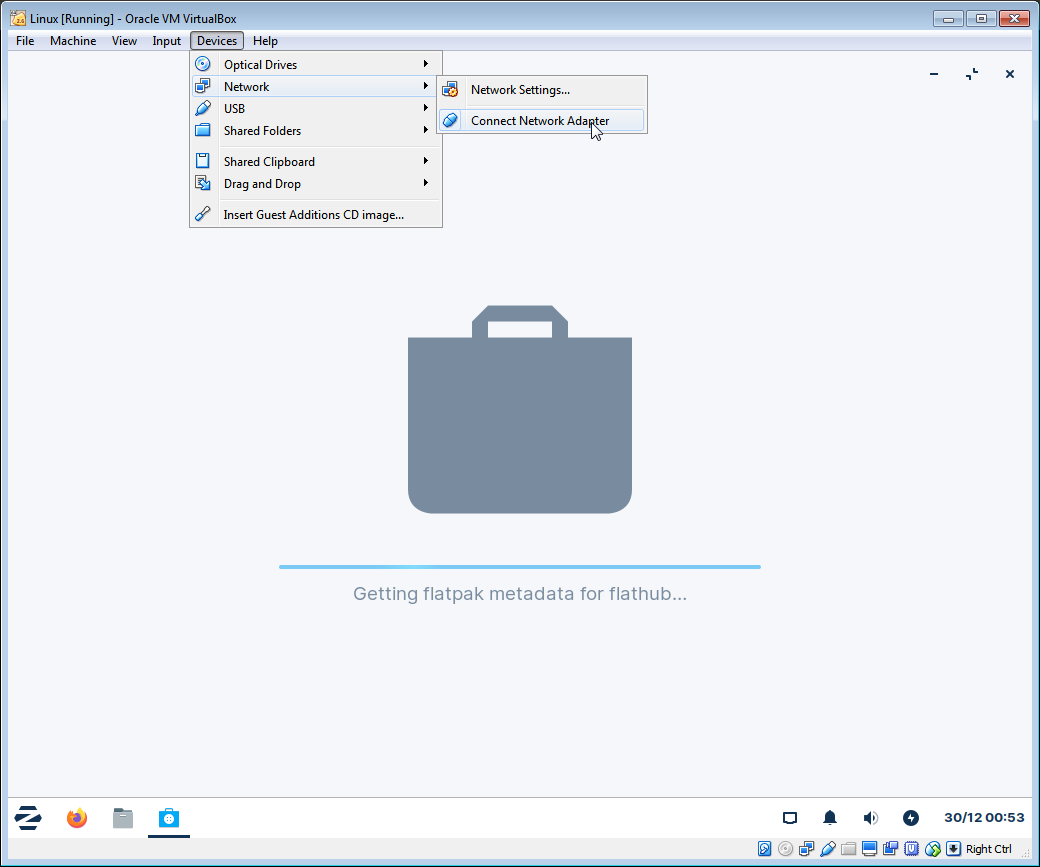Click the VirtualBox title bar icon
The image size is (1040, 867).
pyautogui.click(x=18, y=18)
